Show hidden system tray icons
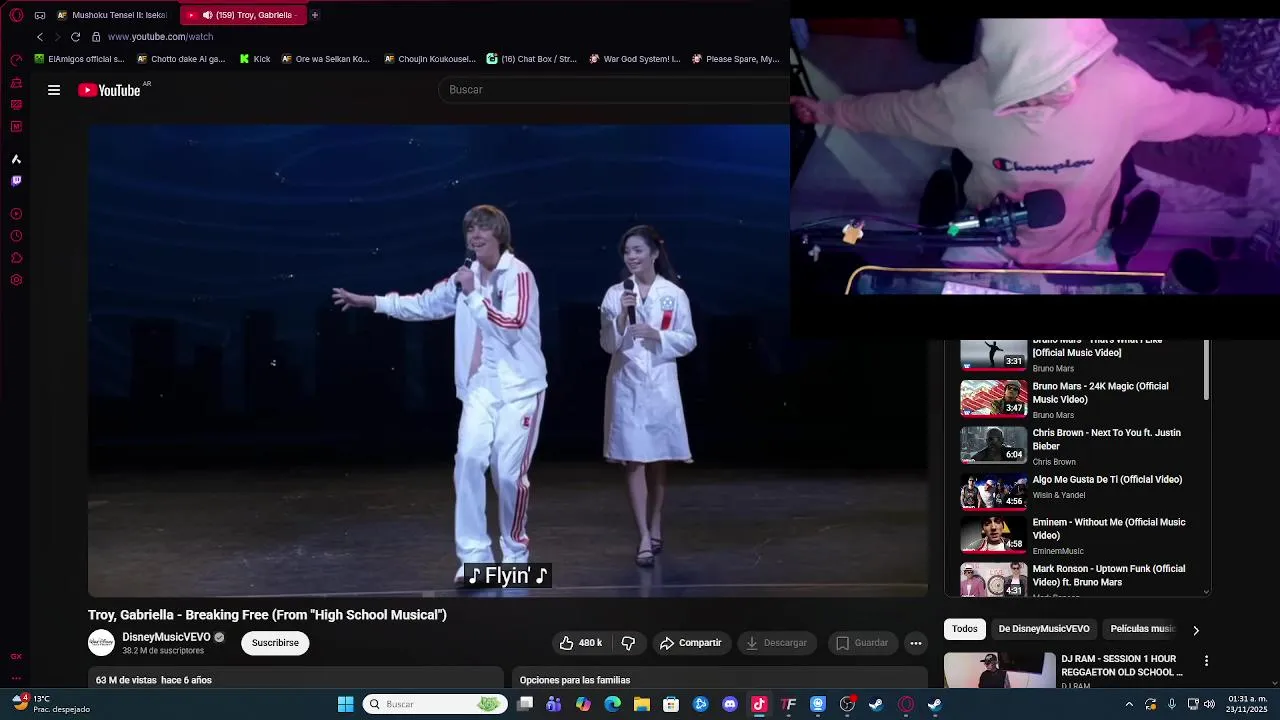The image size is (1280, 720). tap(1129, 704)
